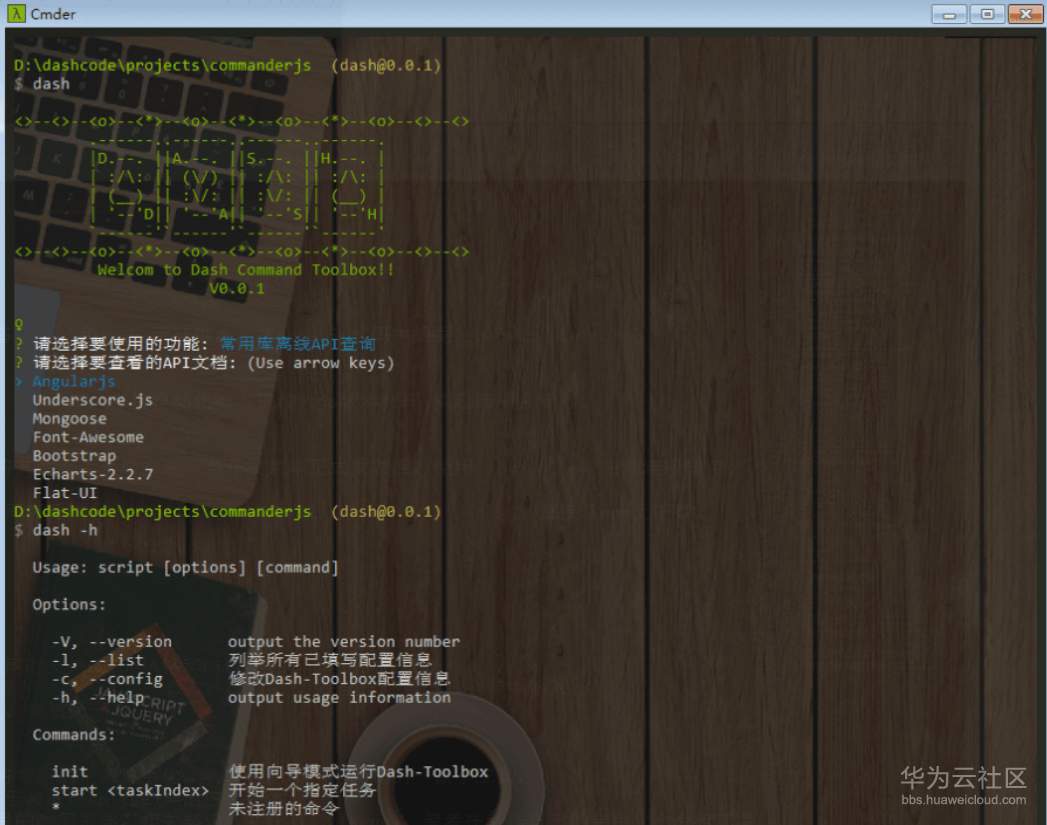Screen dimensions: 1047x825
Task: Click the 常用库离线API查询 selected answer text
Action: point(298,344)
